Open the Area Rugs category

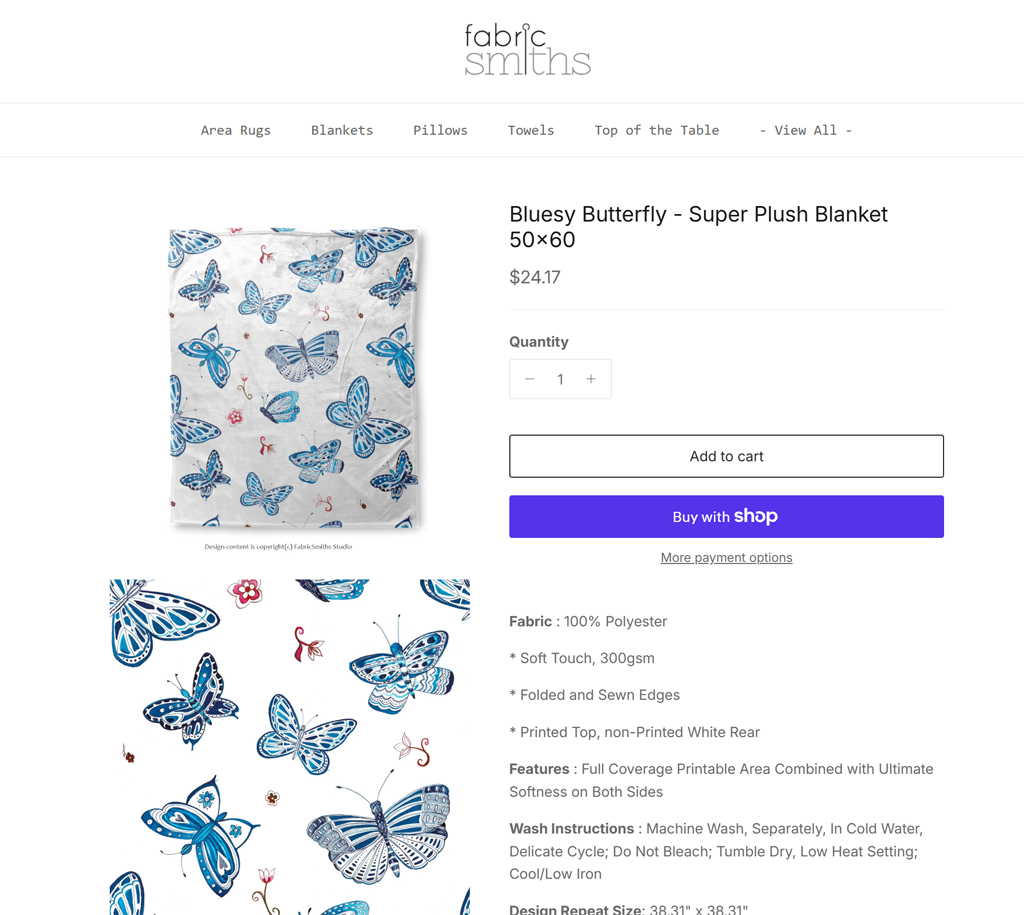click(236, 130)
